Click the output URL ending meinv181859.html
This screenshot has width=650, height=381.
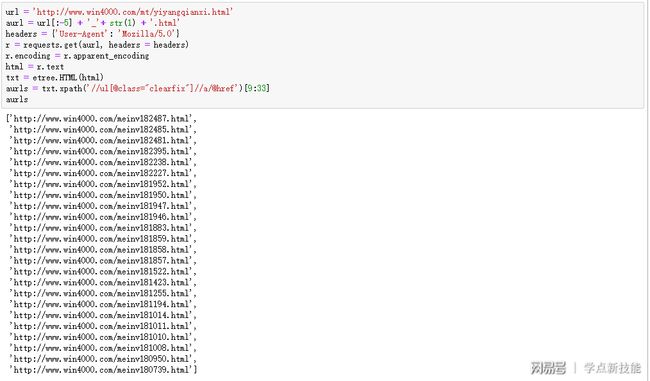tap(103, 239)
